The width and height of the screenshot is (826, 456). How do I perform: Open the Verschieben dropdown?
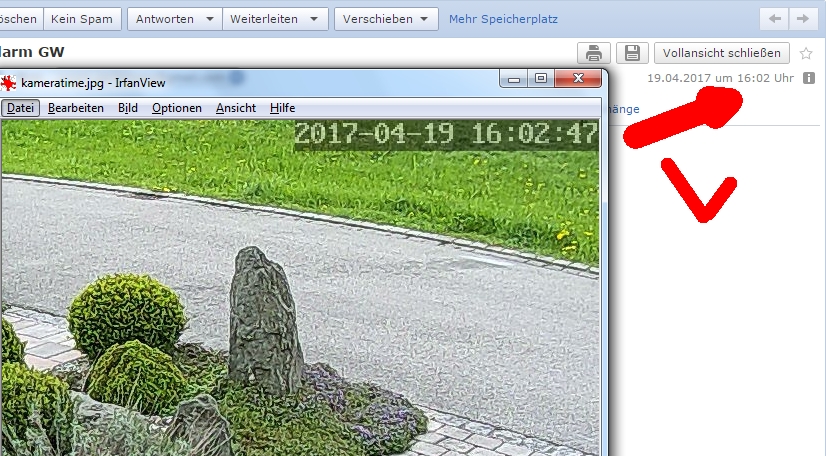coord(387,19)
